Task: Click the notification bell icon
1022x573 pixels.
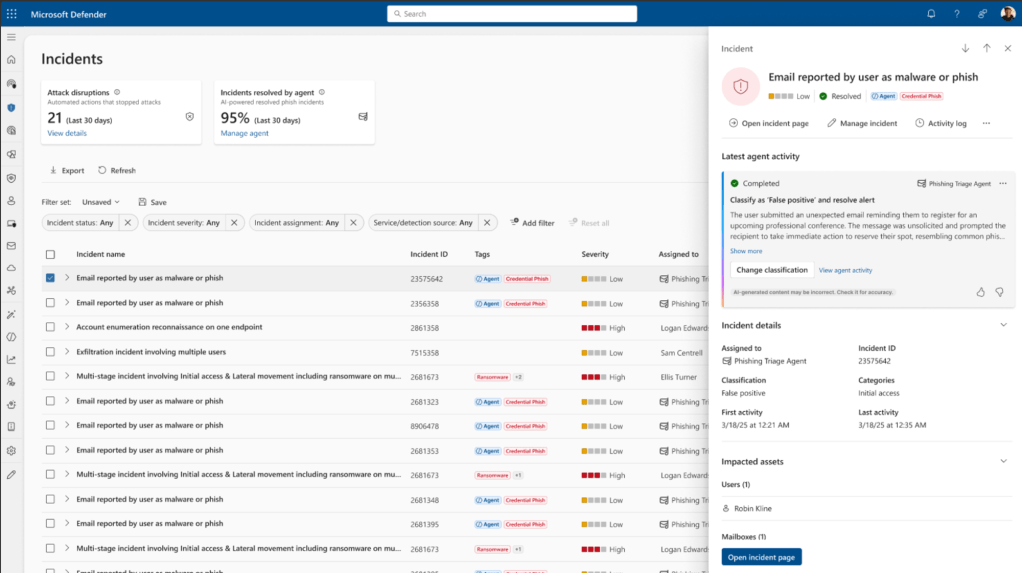Action: click(931, 14)
